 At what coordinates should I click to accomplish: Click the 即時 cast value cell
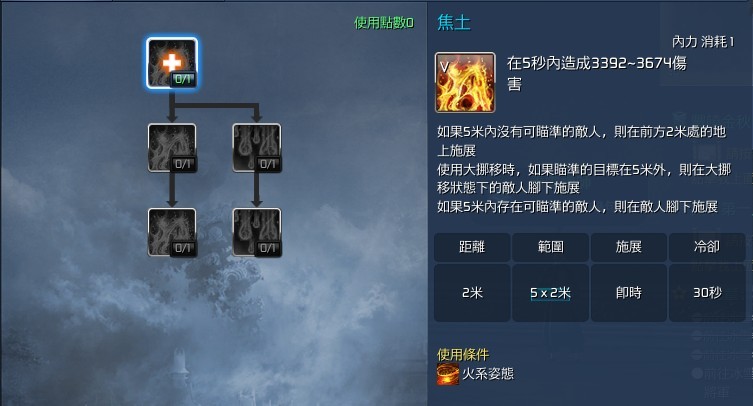(x=629, y=292)
